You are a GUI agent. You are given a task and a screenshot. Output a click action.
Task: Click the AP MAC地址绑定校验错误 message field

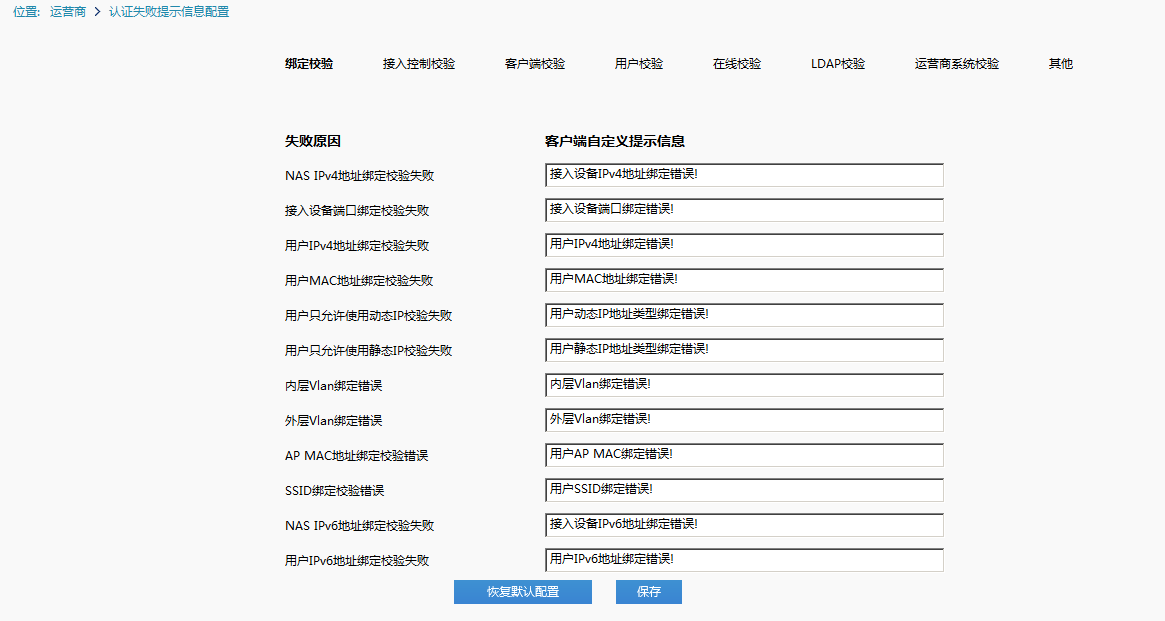point(744,455)
